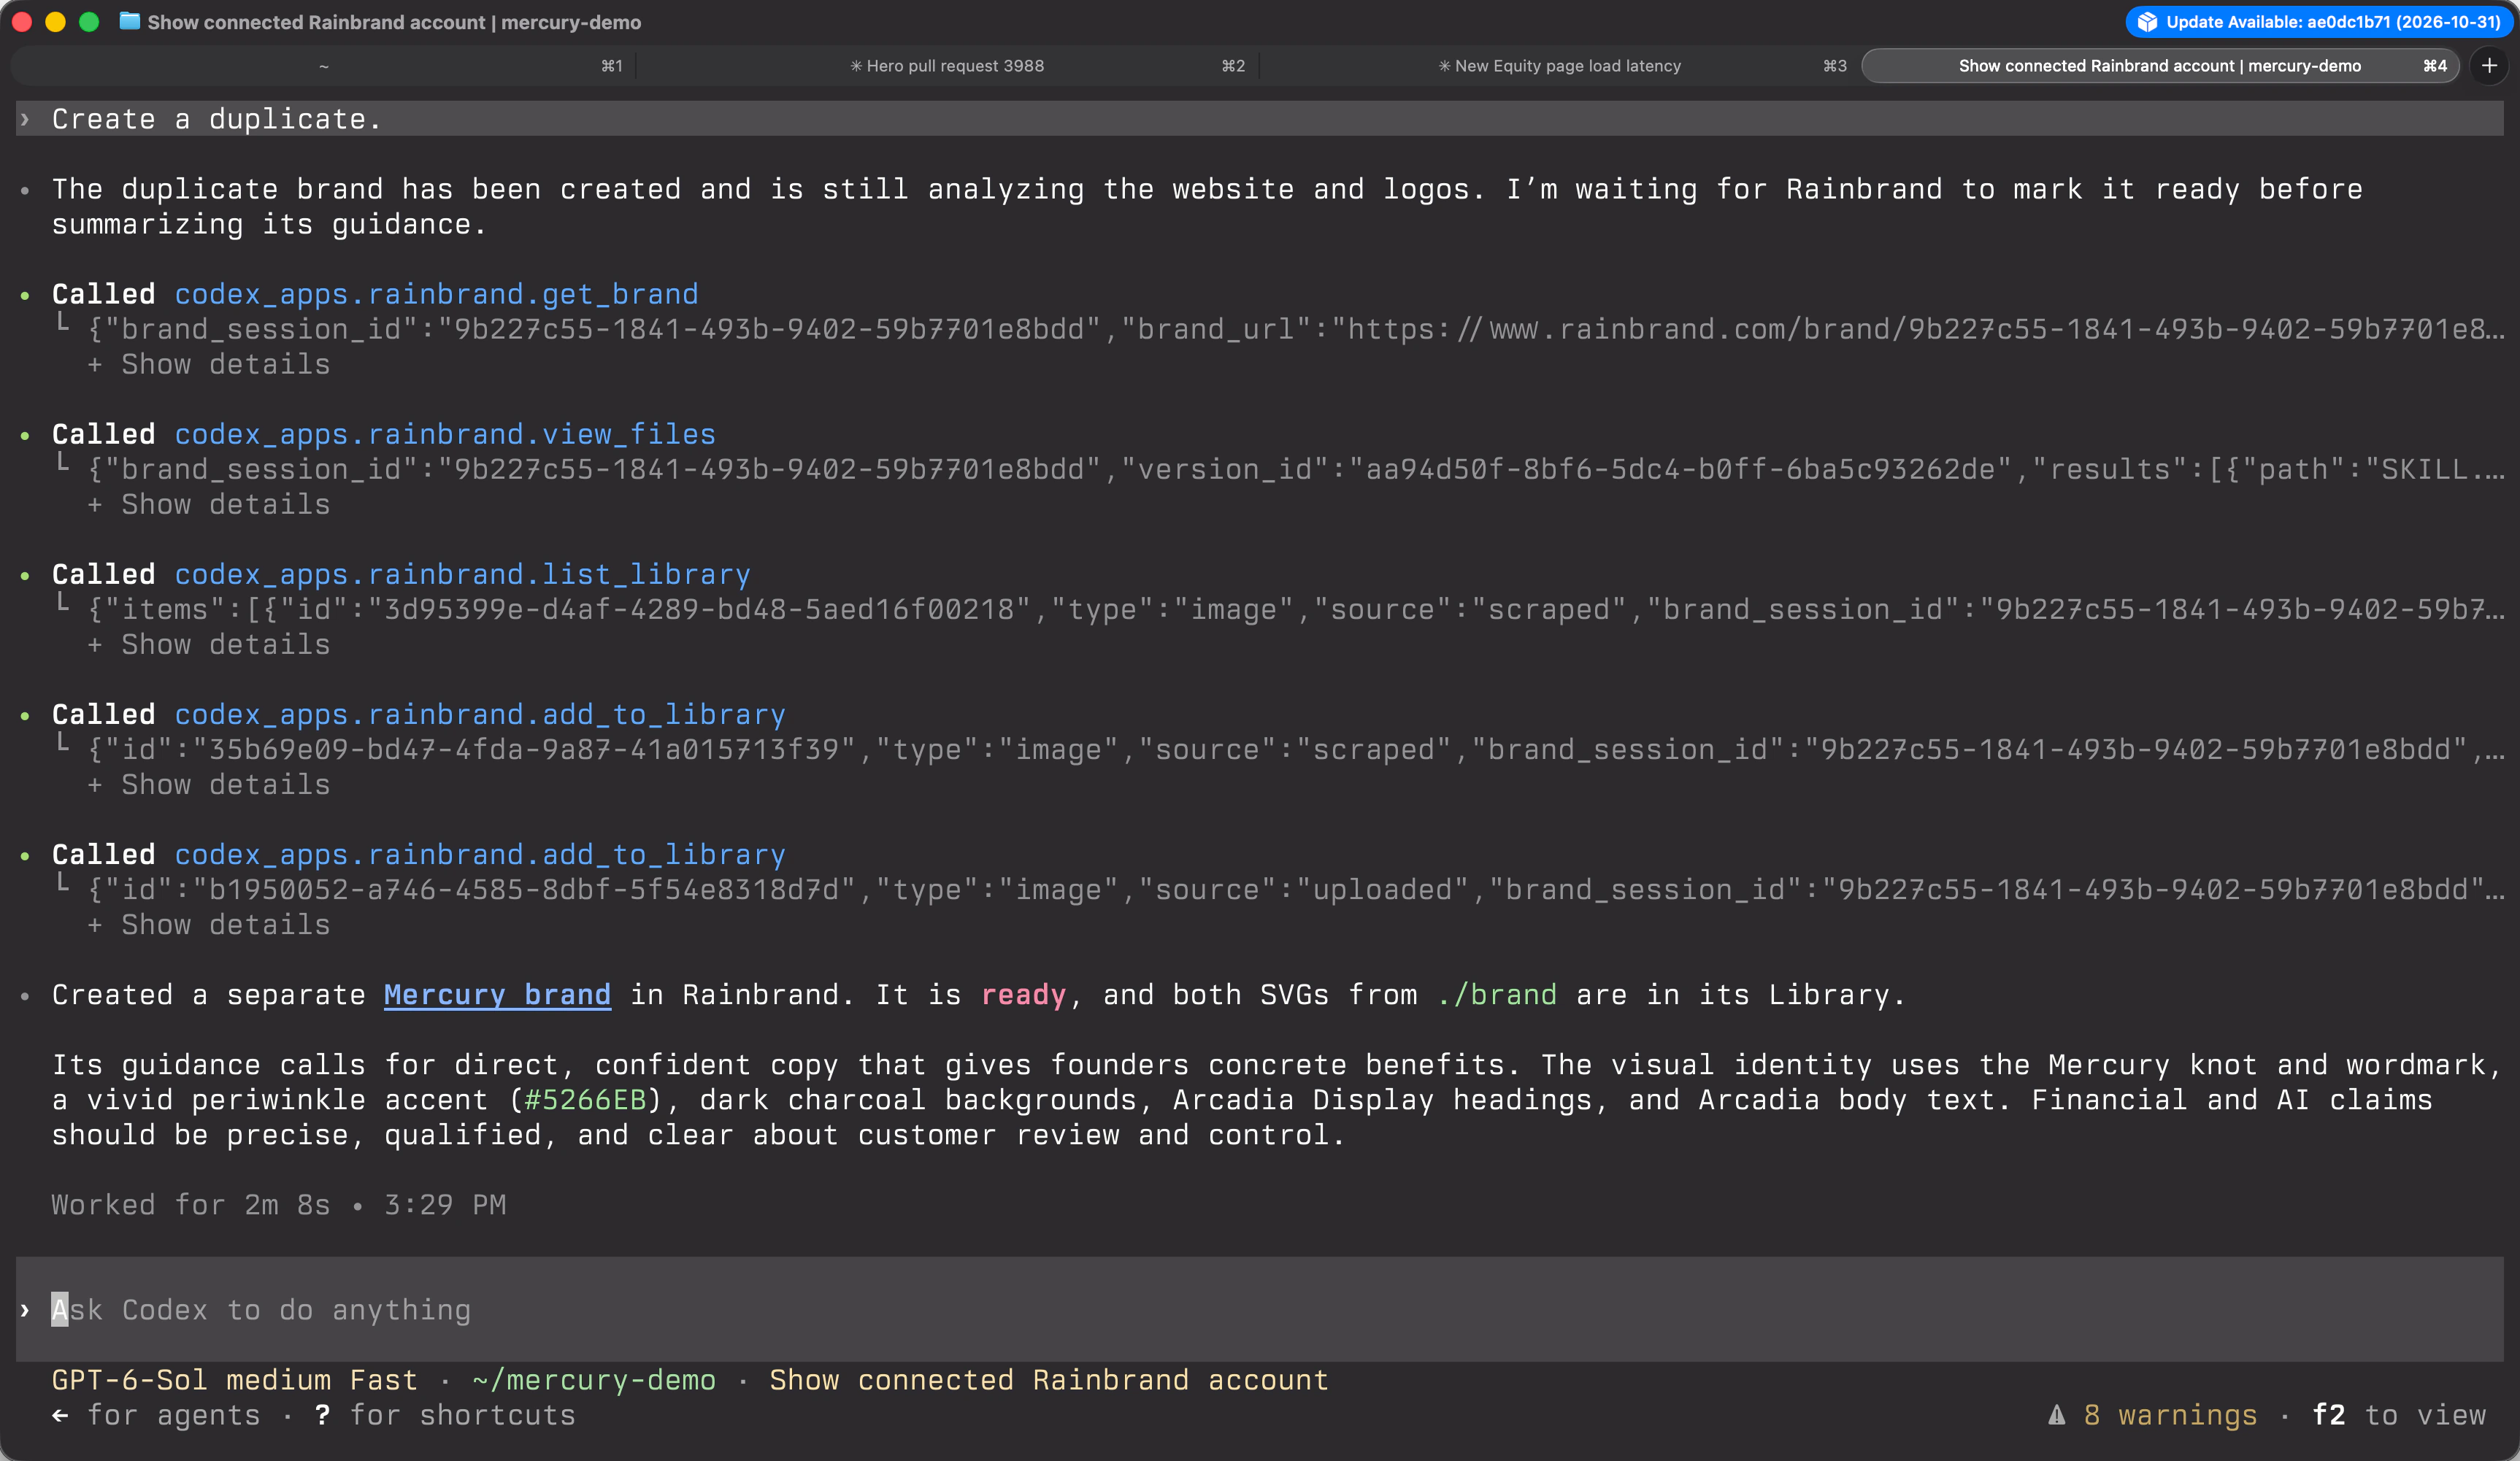Viewport: 2520px width, 1461px height.
Task: Expand Show details under the scraped add_to_library call
Action: [209, 784]
